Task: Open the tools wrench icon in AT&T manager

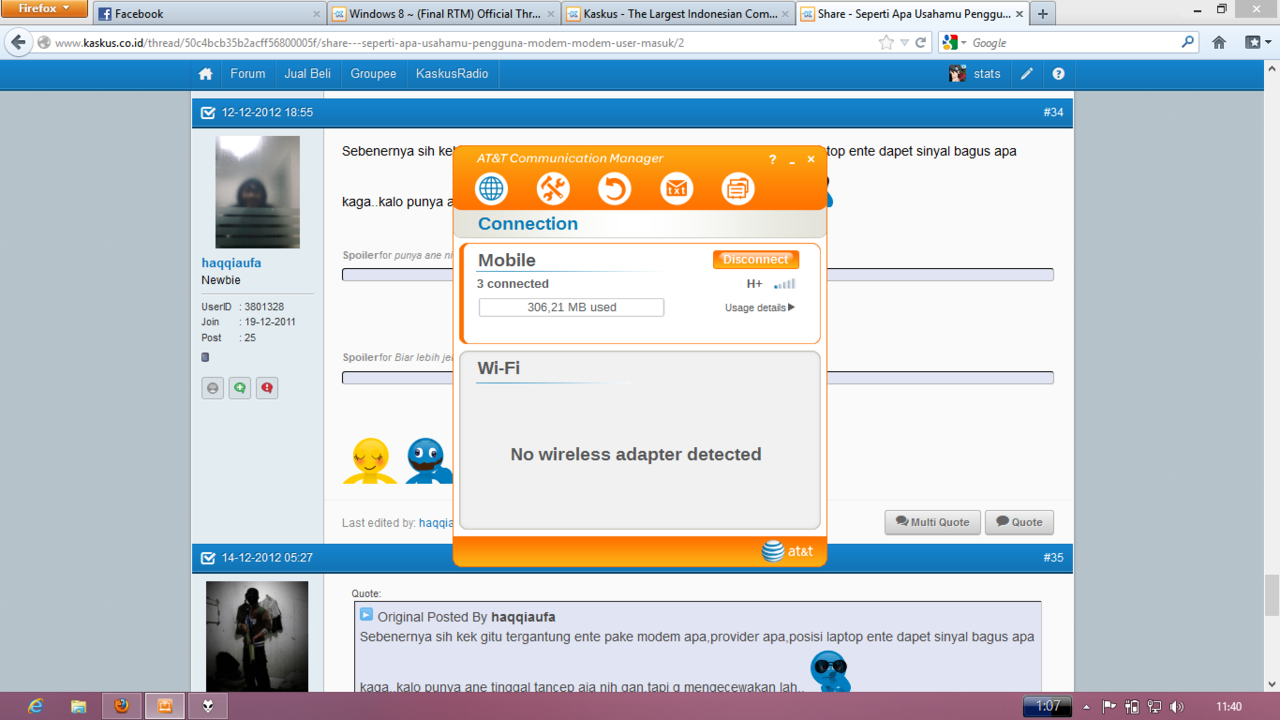Action: 553,188
